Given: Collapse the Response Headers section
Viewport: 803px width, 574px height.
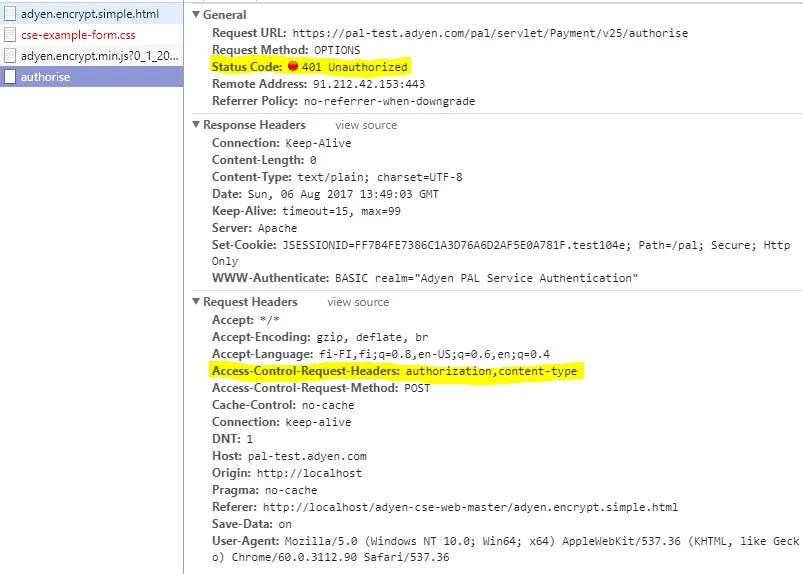Looking at the screenshot, I should [x=196, y=124].
